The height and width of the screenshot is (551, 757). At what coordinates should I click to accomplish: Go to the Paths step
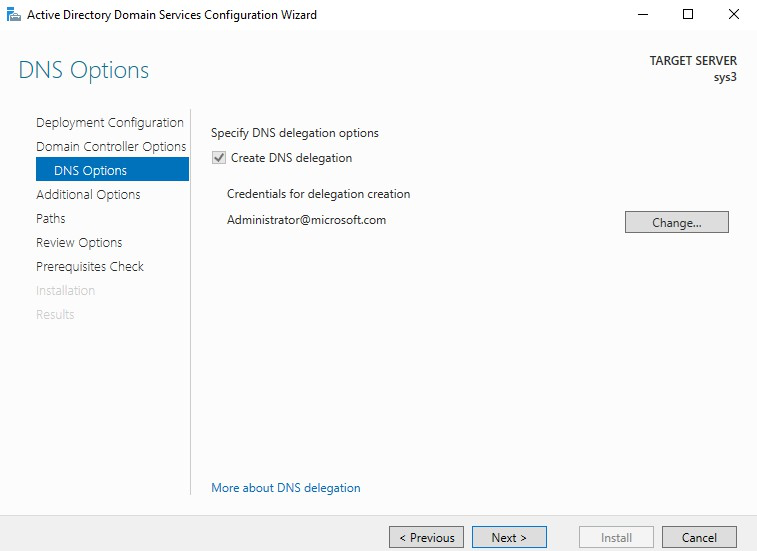click(x=51, y=218)
